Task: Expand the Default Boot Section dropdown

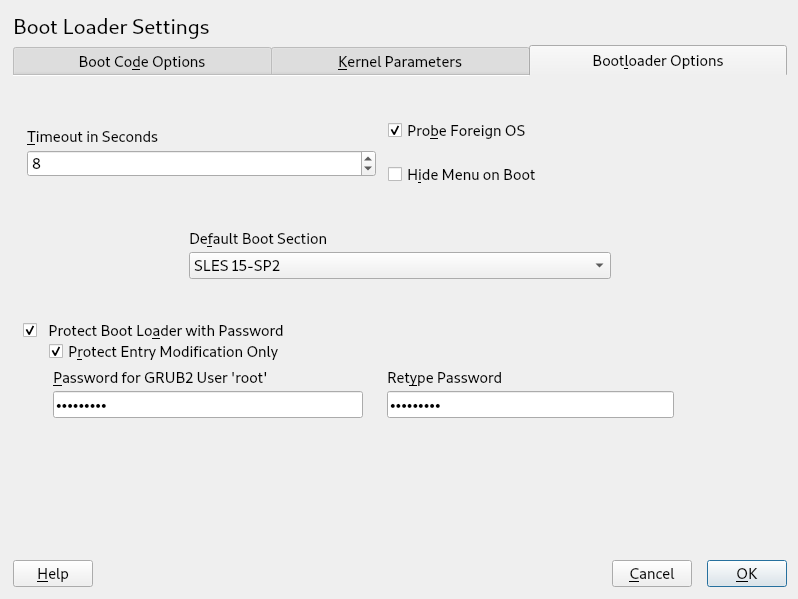Action: pyautogui.click(x=399, y=266)
